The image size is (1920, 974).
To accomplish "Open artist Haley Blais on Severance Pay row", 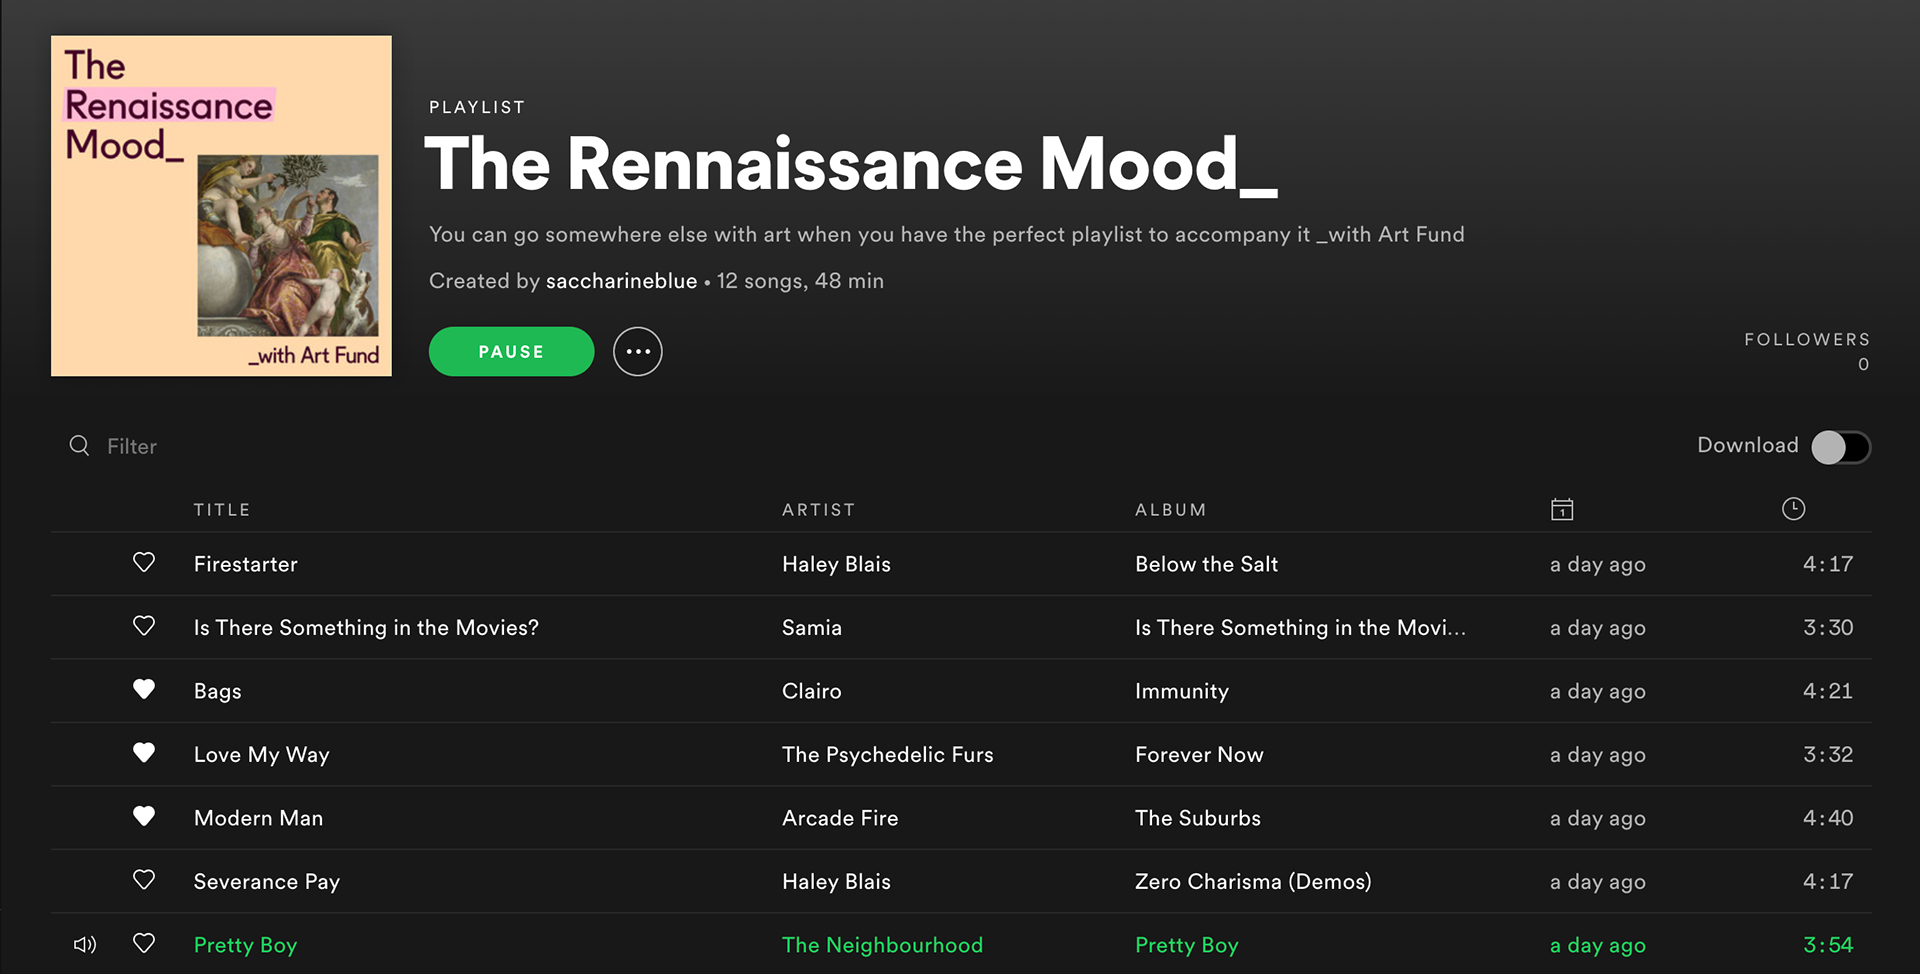I will coord(836,882).
